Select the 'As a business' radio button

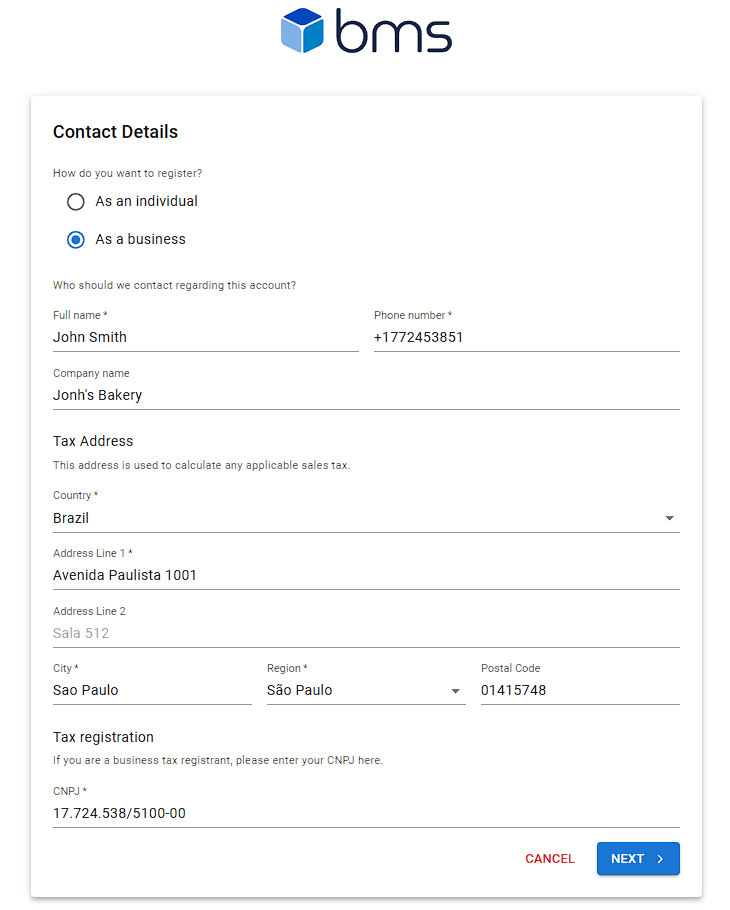75,240
